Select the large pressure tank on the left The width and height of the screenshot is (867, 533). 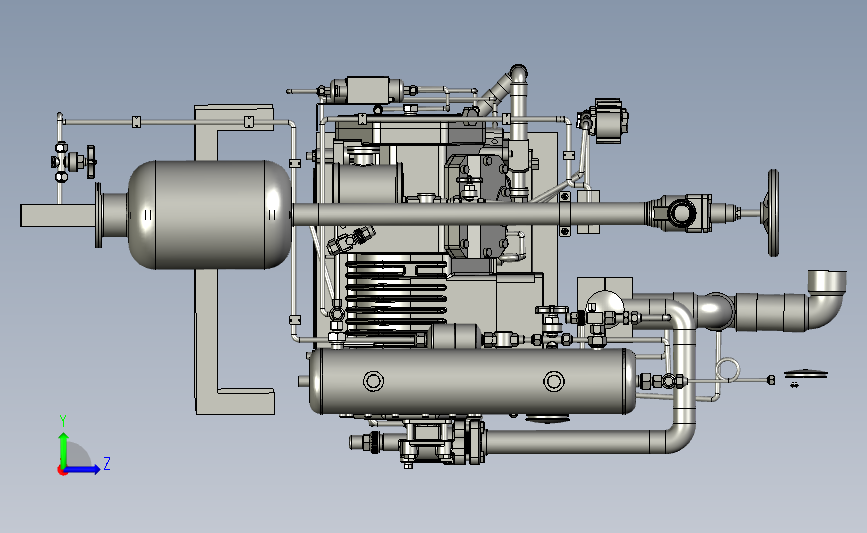coord(210,215)
